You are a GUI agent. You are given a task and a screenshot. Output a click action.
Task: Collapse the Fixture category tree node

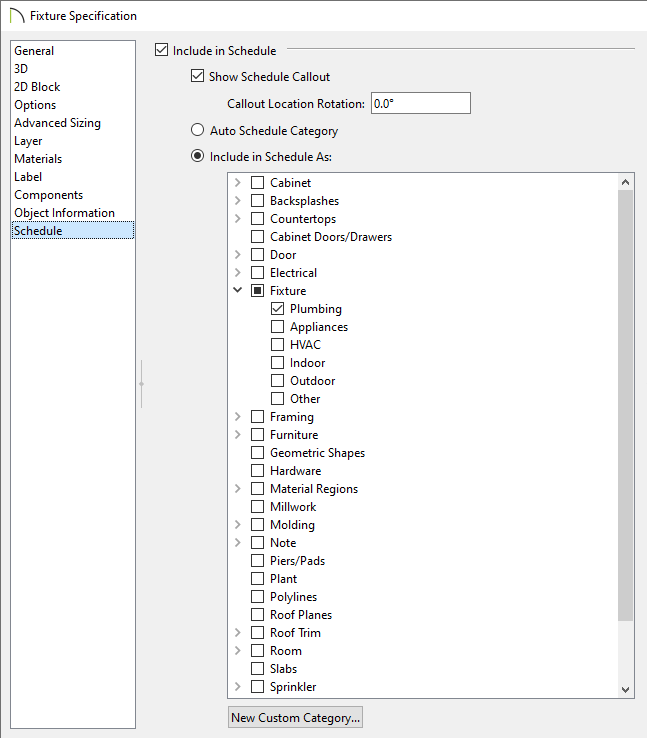(237, 291)
